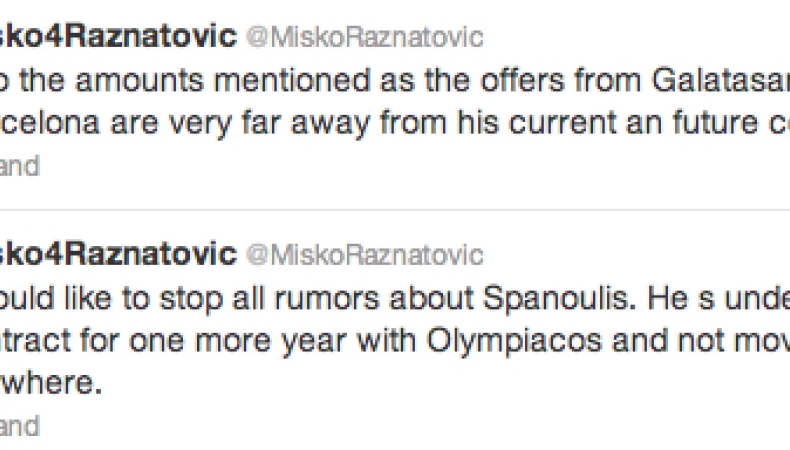Click the word 'where.' ending the second tweet

coord(51,383)
